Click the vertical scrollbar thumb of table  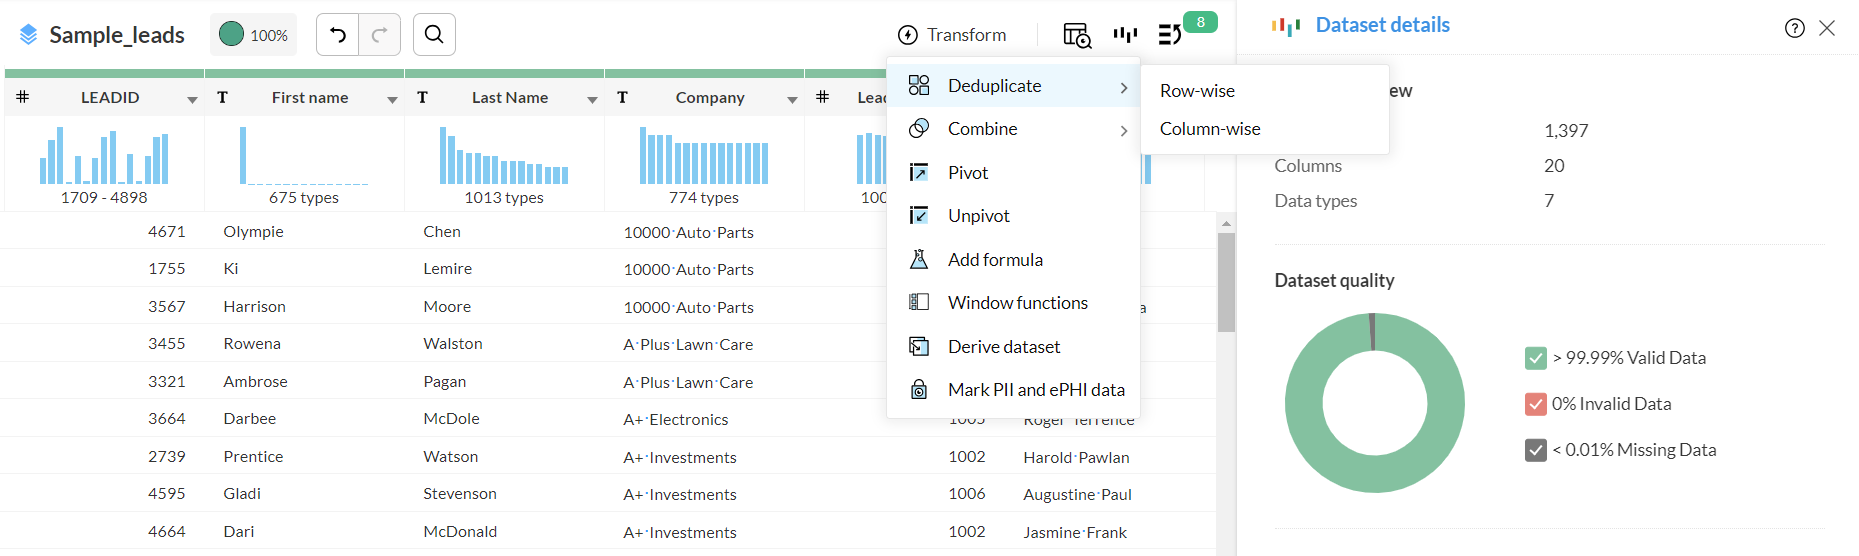pyautogui.click(x=1226, y=282)
